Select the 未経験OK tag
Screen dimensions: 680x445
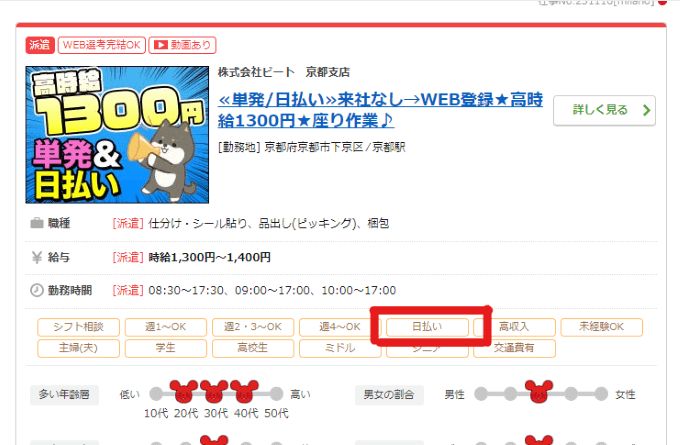pyautogui.click(x=602, y=327)
